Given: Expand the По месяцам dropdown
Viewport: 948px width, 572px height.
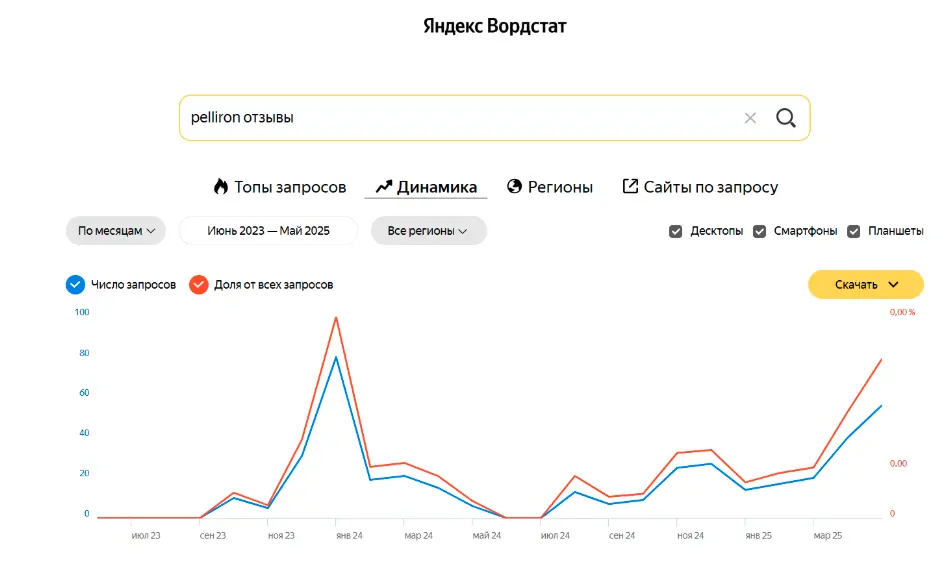Looking at the screenshot, I should click(x=116, y=230).
